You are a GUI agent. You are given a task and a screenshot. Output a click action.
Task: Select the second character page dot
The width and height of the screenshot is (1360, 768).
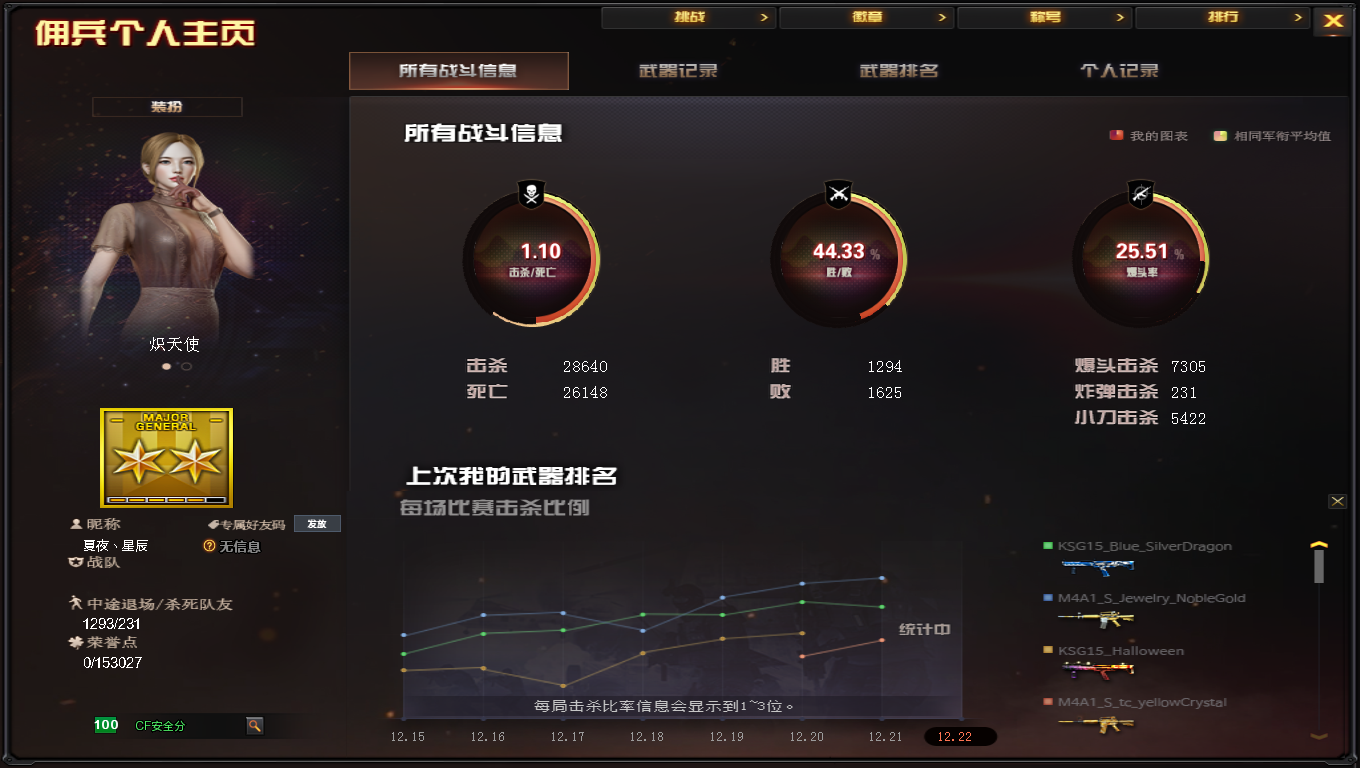[x=187, y=366]
